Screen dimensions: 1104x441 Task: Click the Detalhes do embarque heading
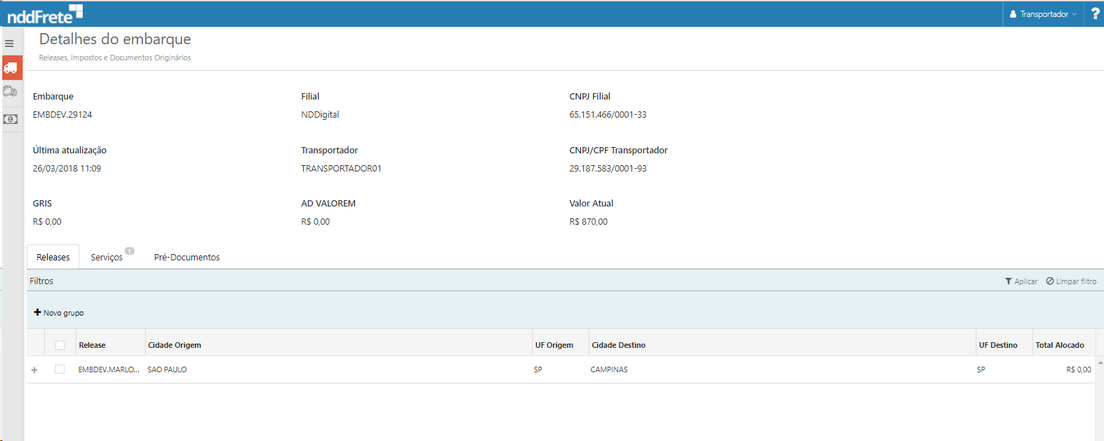[115, 39]
